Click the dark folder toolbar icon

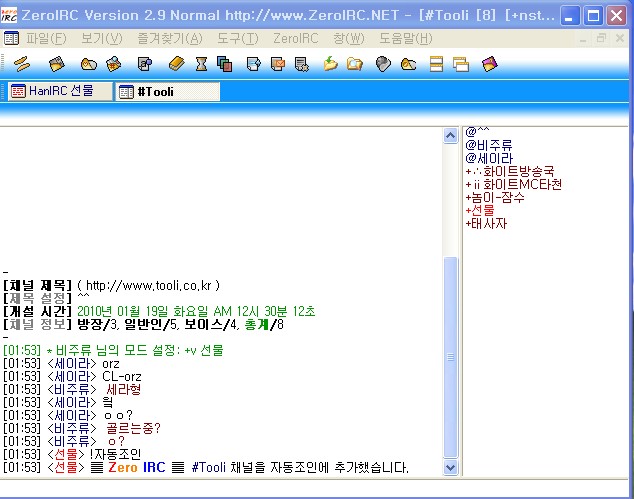coord(56,64)
